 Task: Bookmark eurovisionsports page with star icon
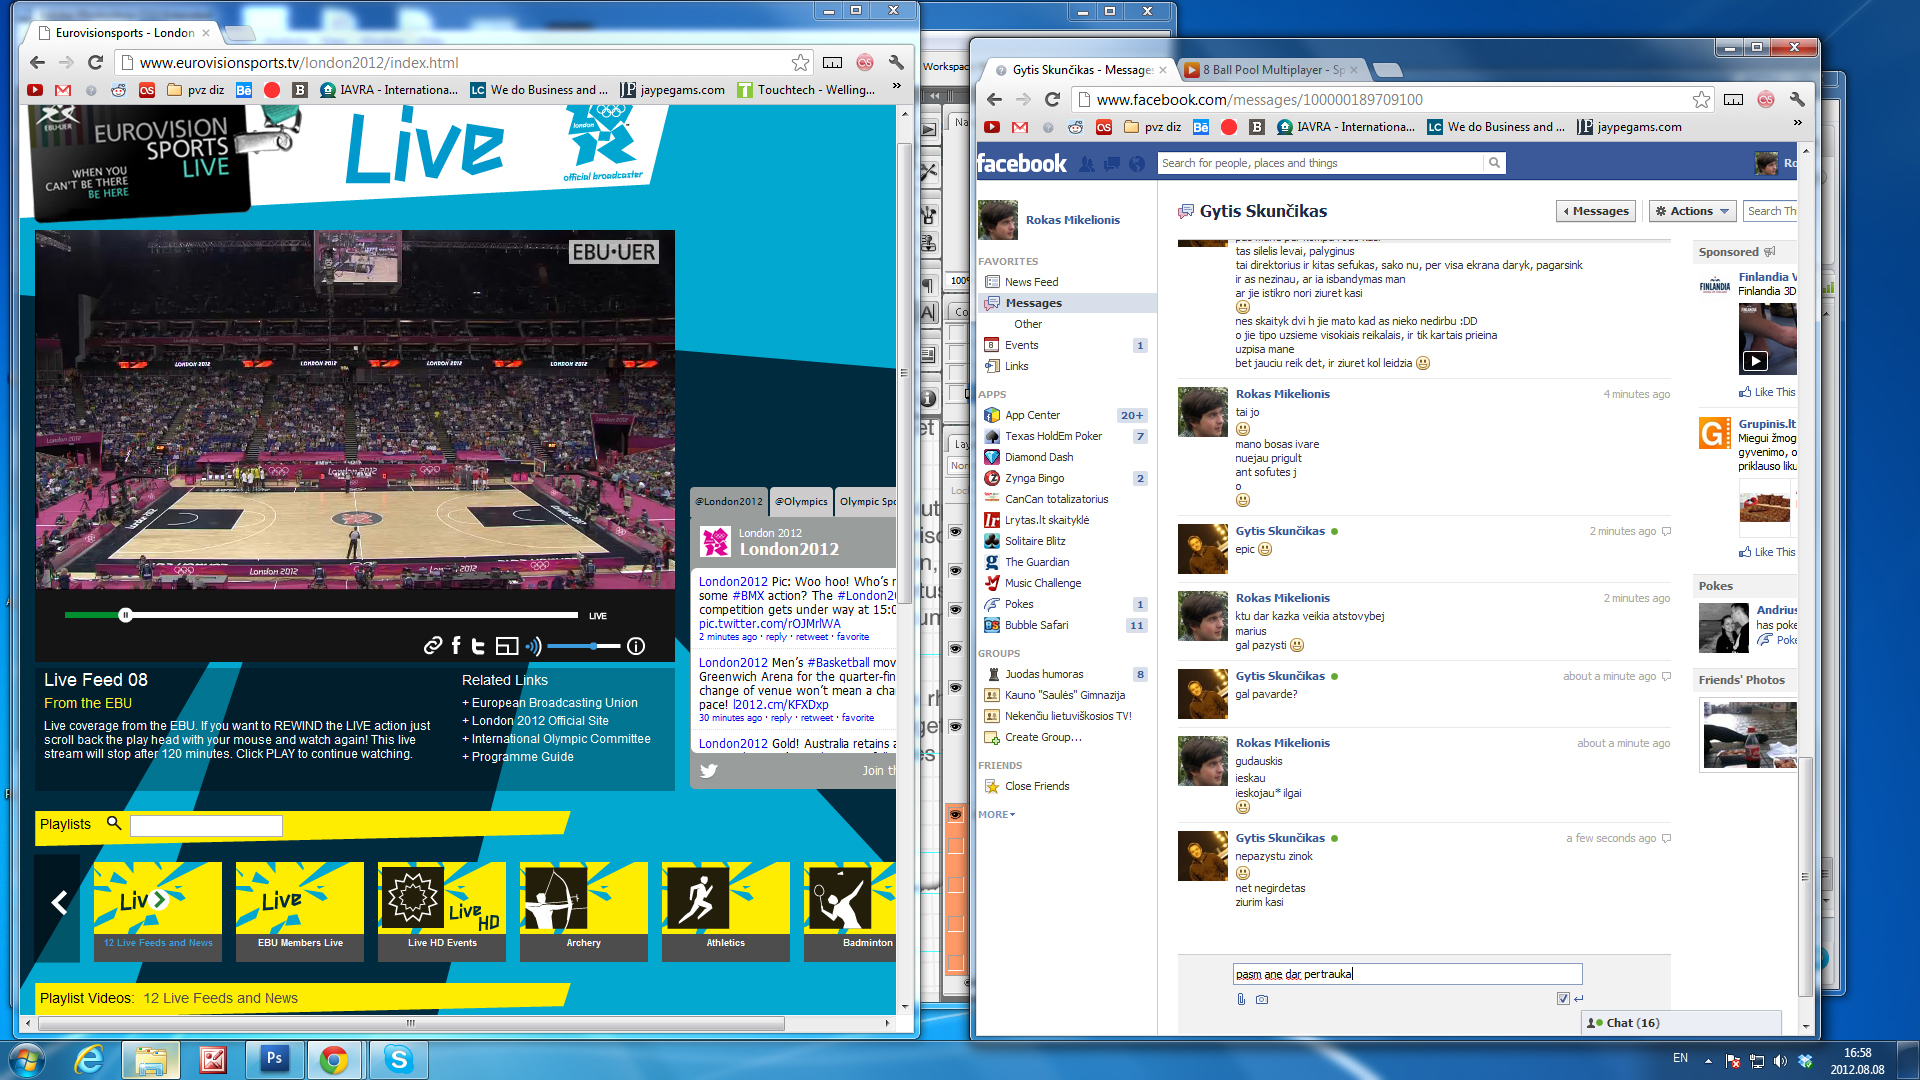pos(800,63)
